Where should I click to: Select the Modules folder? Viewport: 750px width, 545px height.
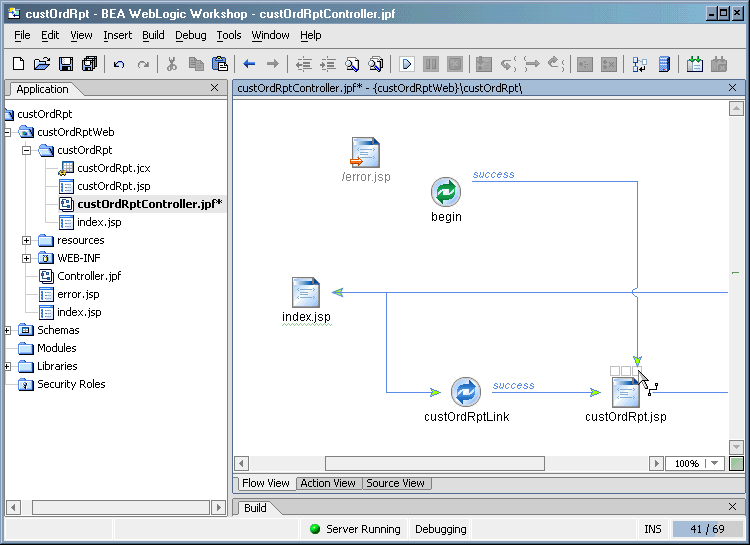point(56,348)
